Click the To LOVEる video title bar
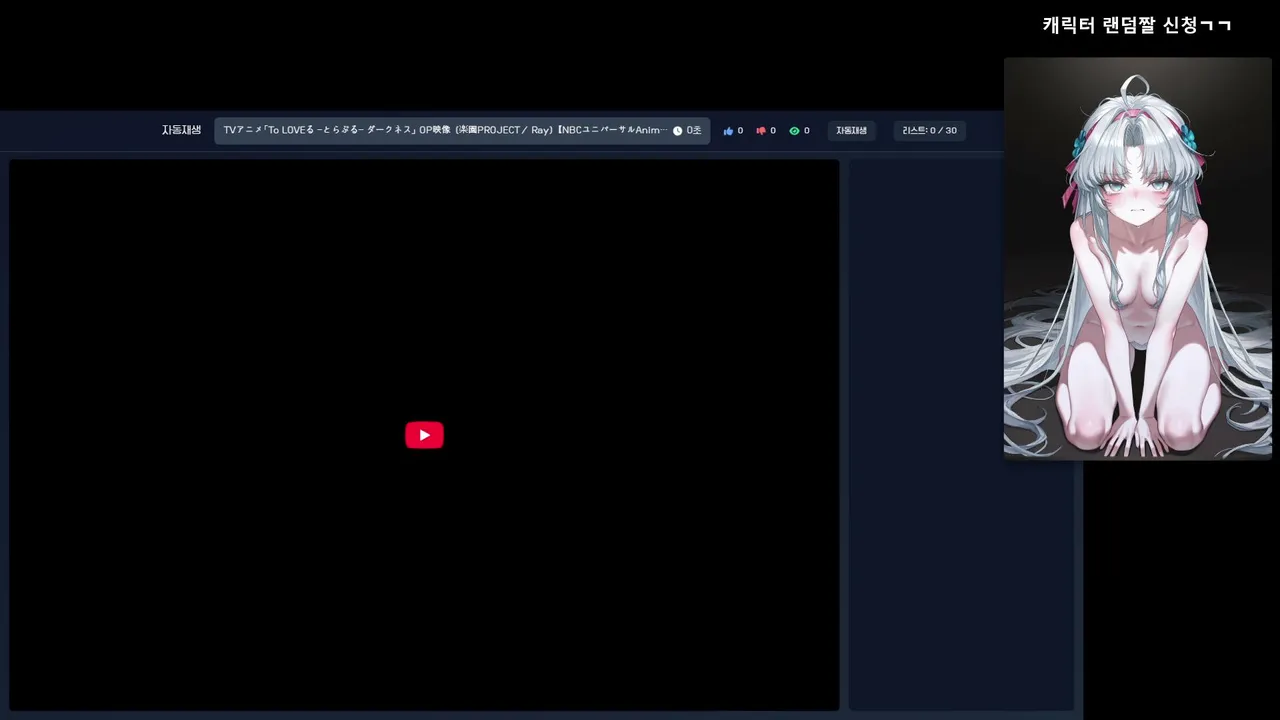The height and width of the screenshot is (720, 1280). [462, 131]
